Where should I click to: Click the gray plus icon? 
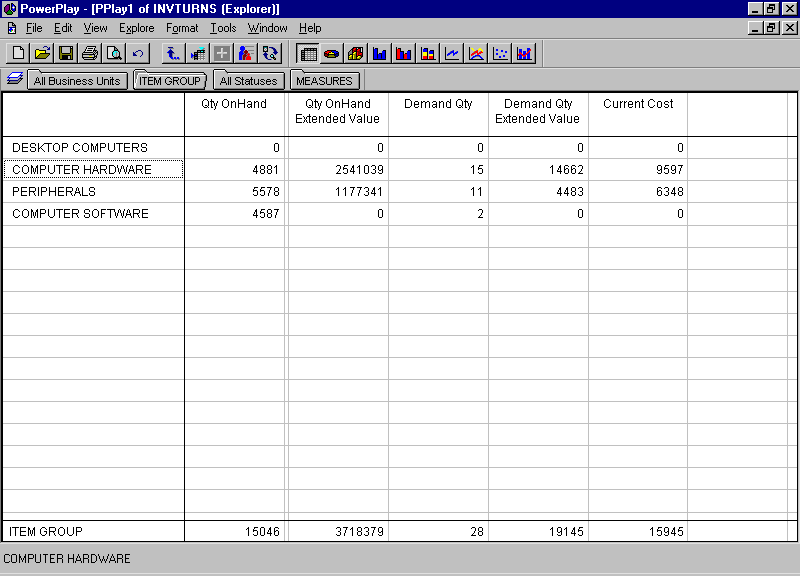pyautogui.click(x=221, y=53)
